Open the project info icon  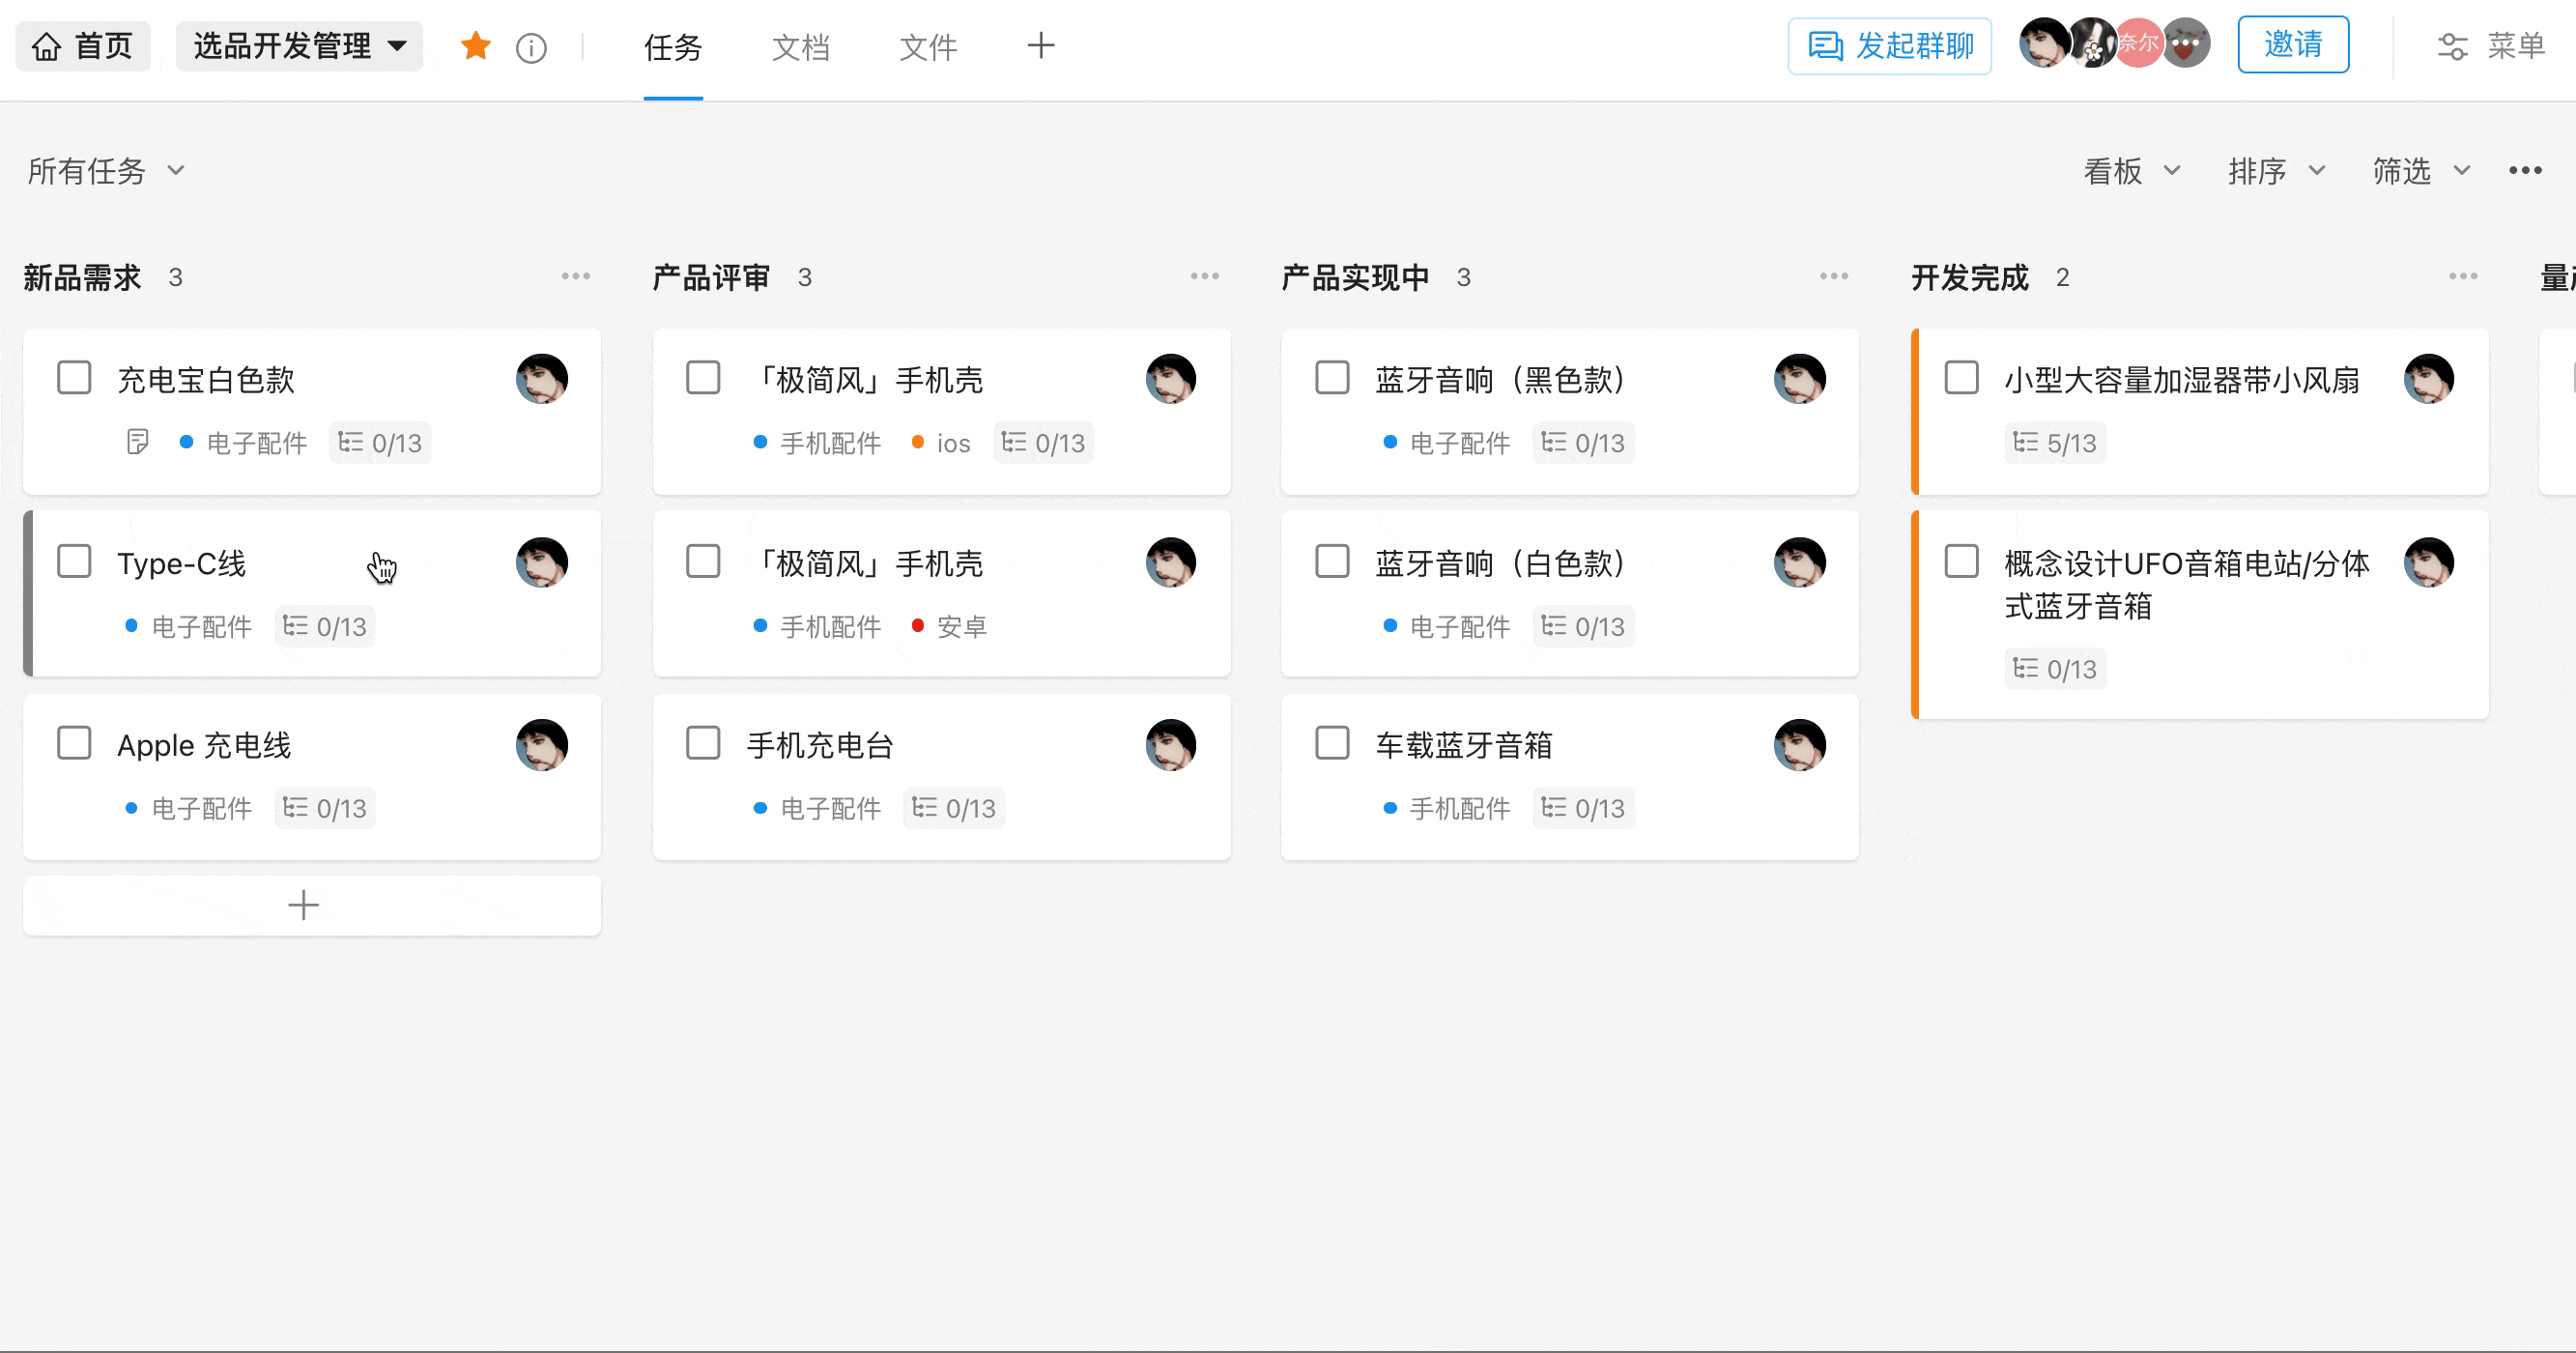tap(531, 47)
